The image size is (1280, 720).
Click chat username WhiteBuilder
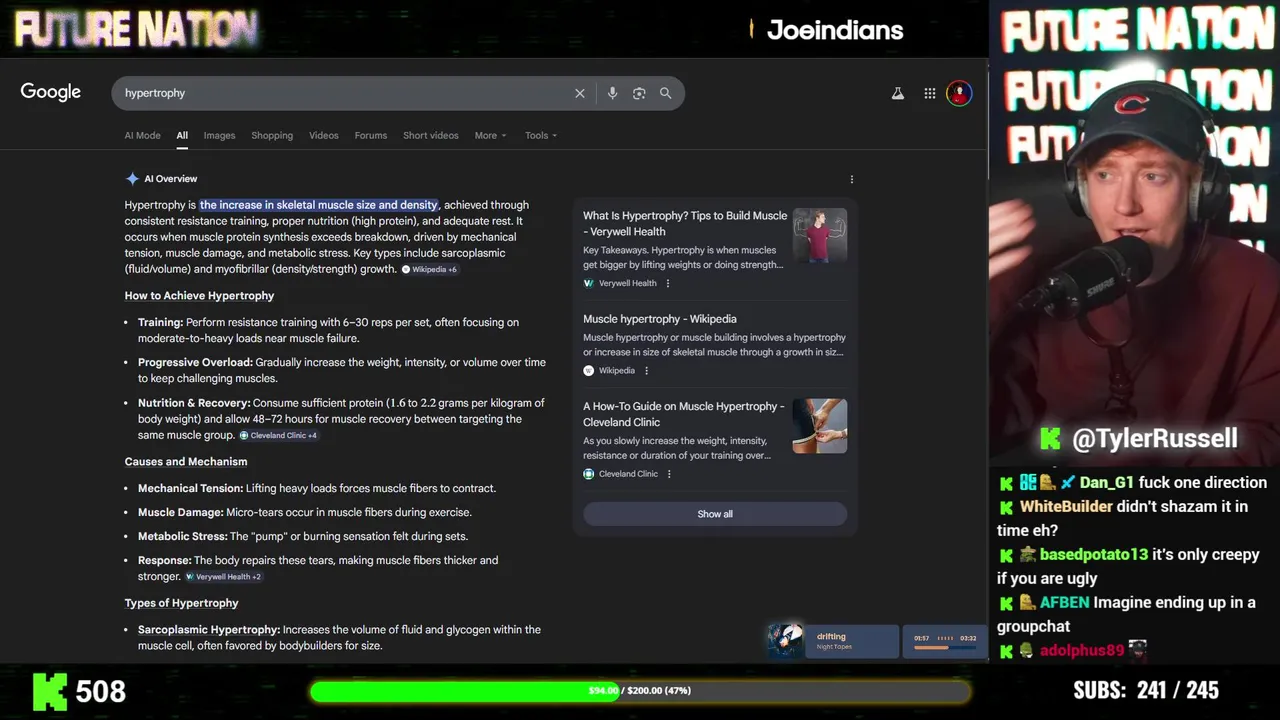(1066, 507)
